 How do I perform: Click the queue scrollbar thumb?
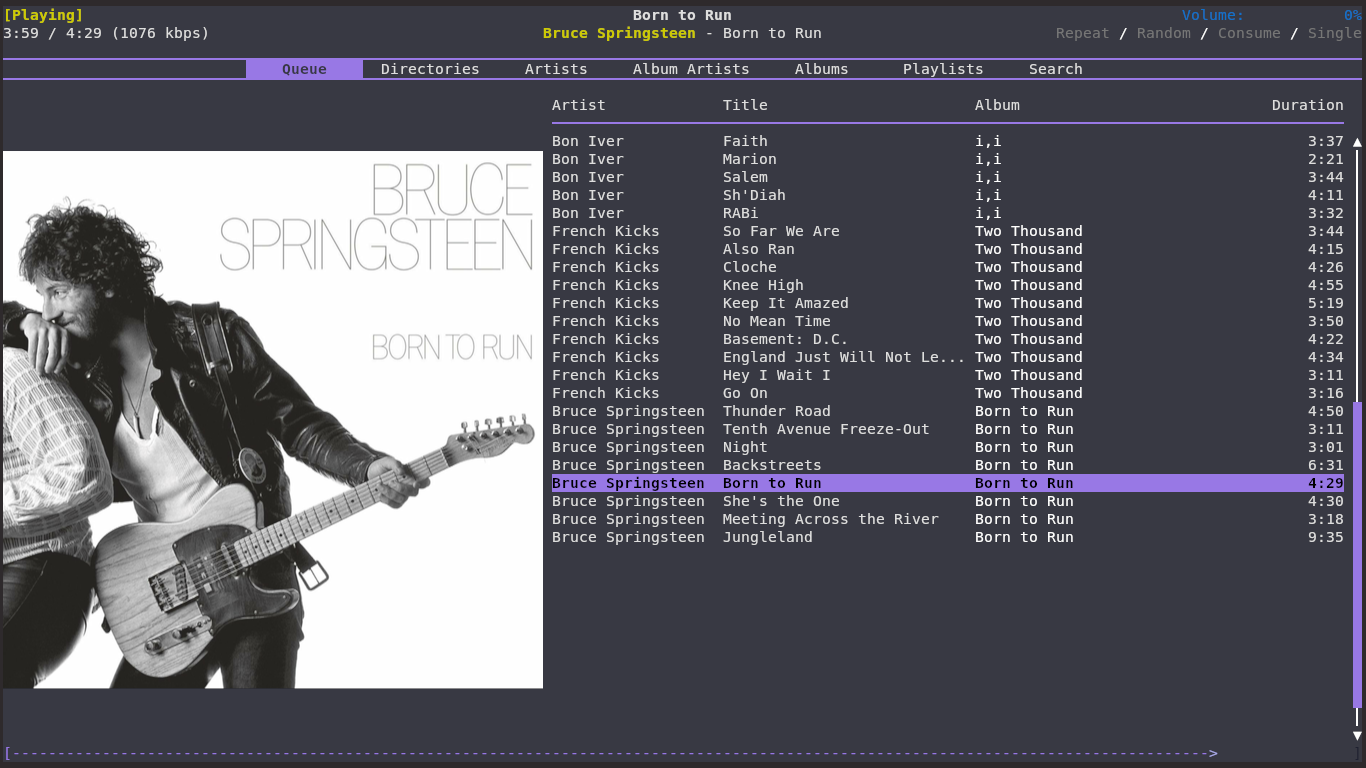1357,555
